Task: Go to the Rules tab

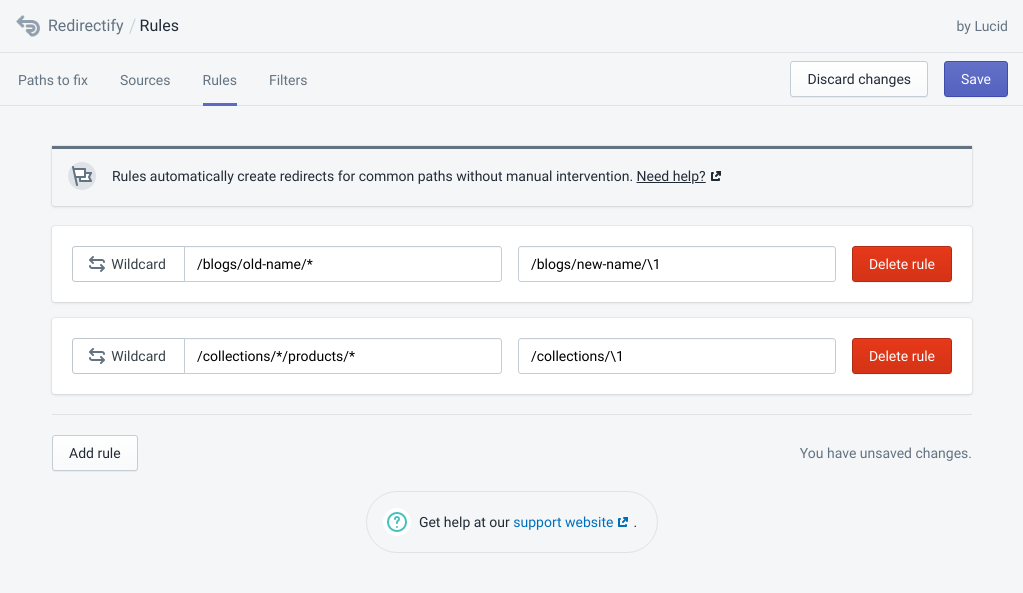Action: pyautogui.click(x=219, y=80)
